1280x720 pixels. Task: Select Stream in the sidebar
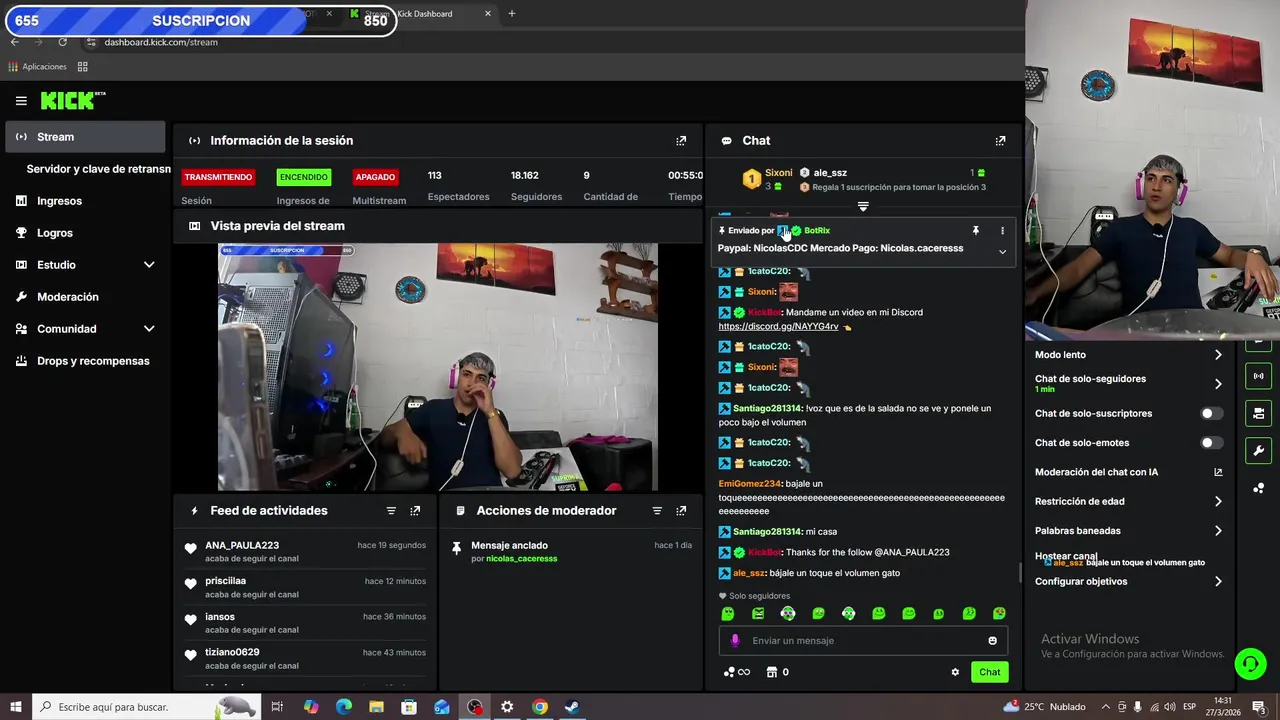(x=85, y=137)
